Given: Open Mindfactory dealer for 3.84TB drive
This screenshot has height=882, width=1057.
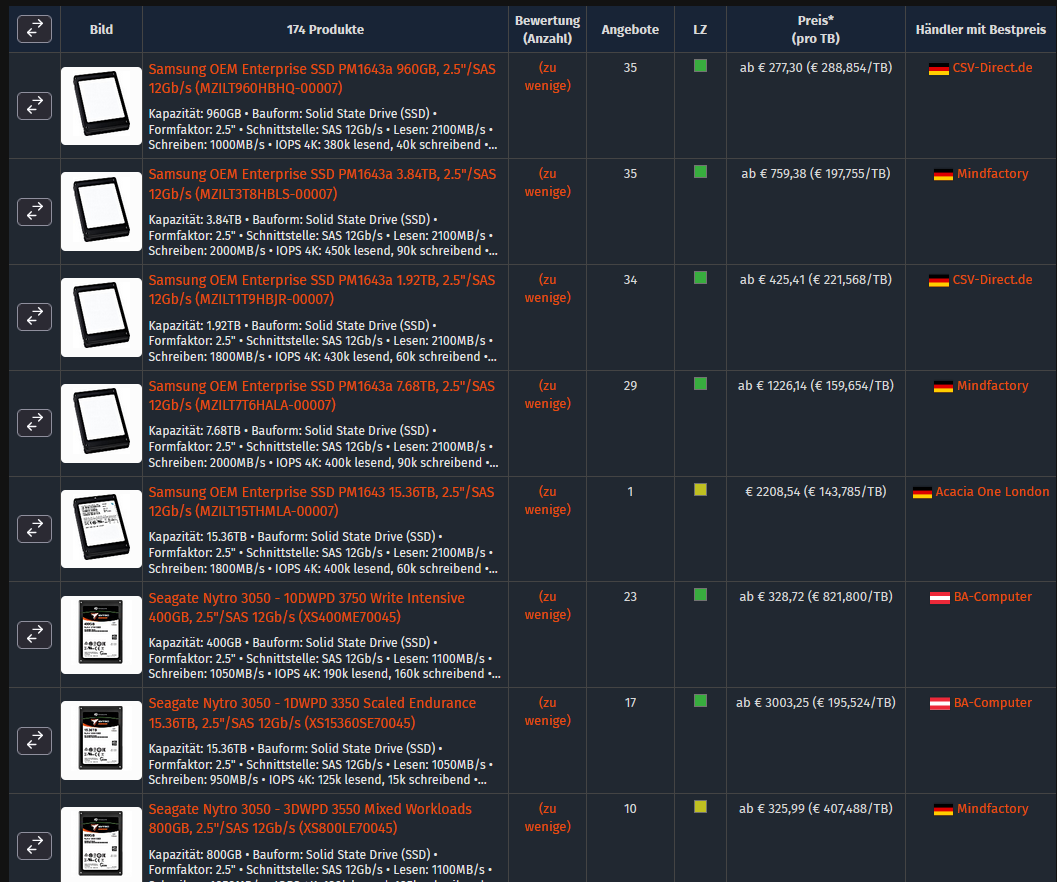Looking at the screenshot, I should [x=993, y=173].
